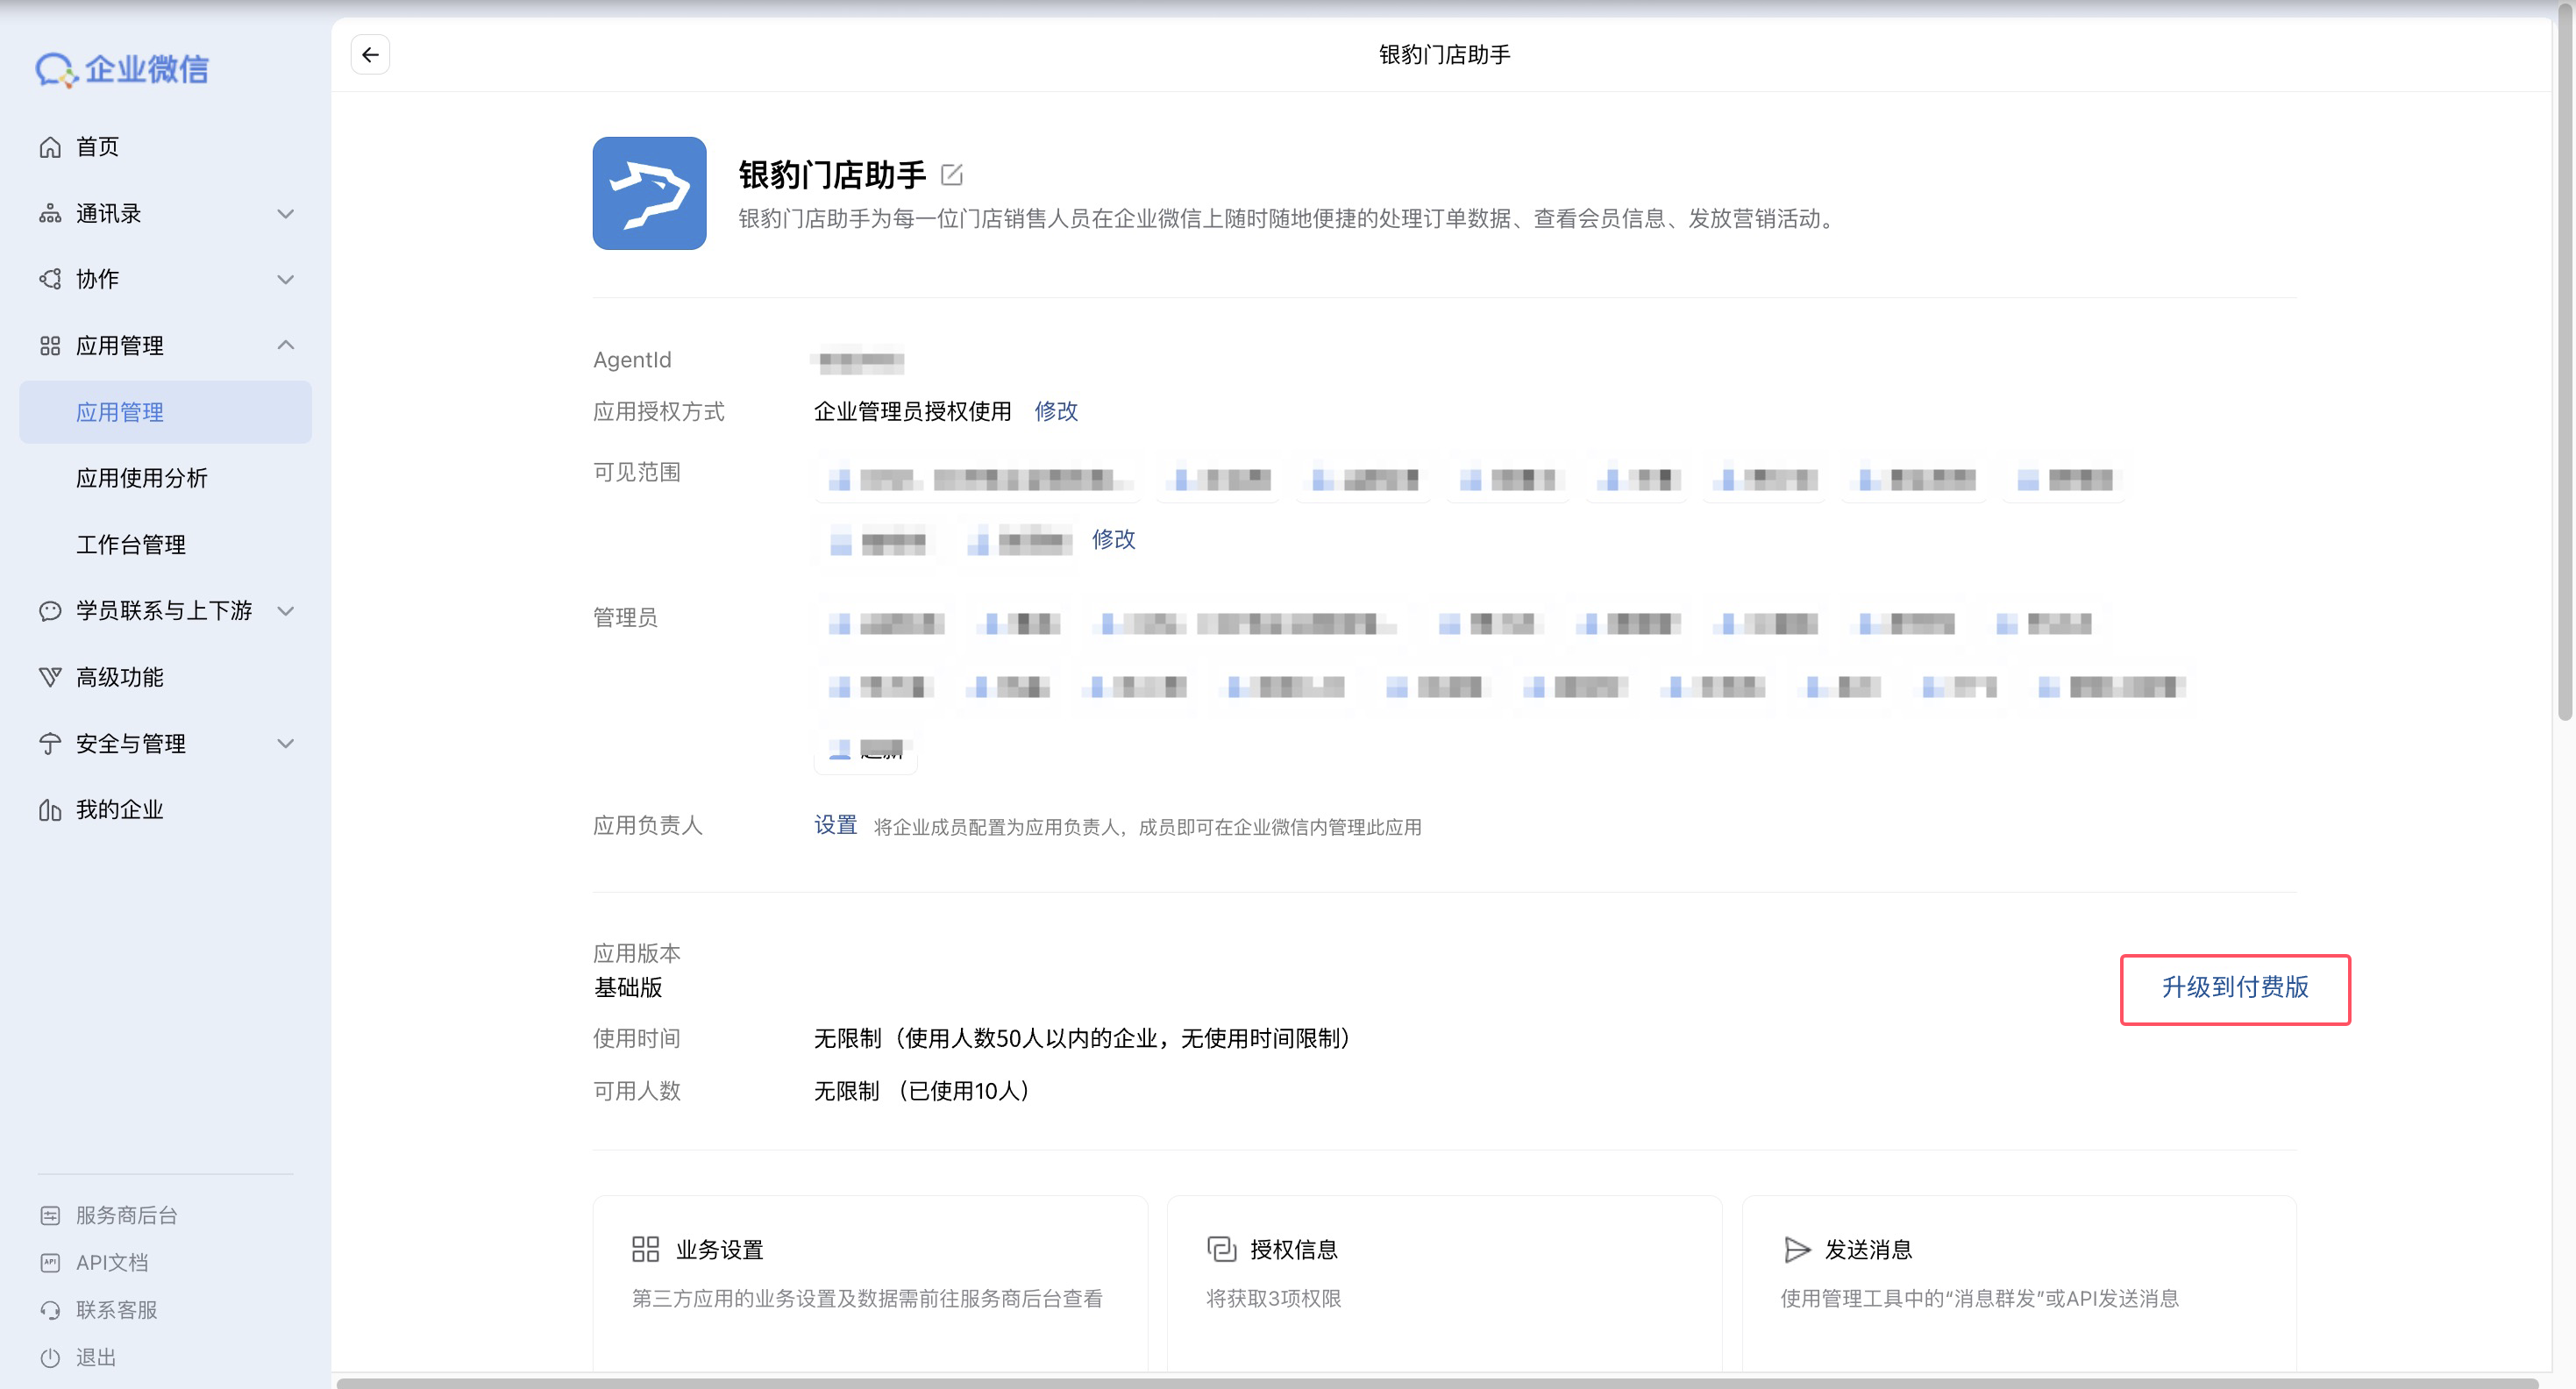This screenshot has height=1389, width=2576.
Task: Open the API文档 link
Action: pyautogui.click(x=112, y=1263)
